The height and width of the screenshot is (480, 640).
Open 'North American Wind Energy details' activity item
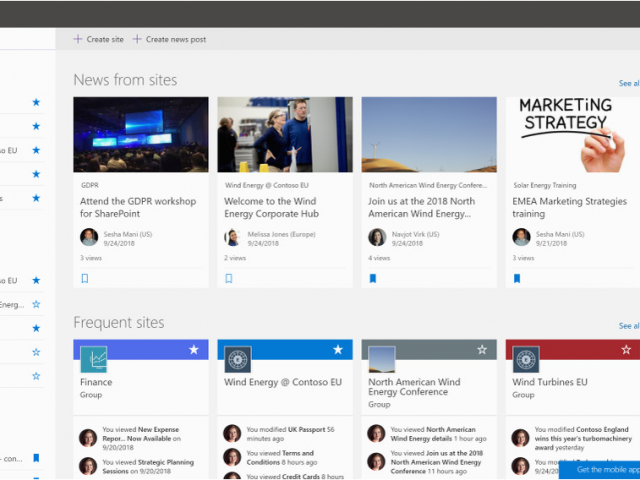point(433,434)
